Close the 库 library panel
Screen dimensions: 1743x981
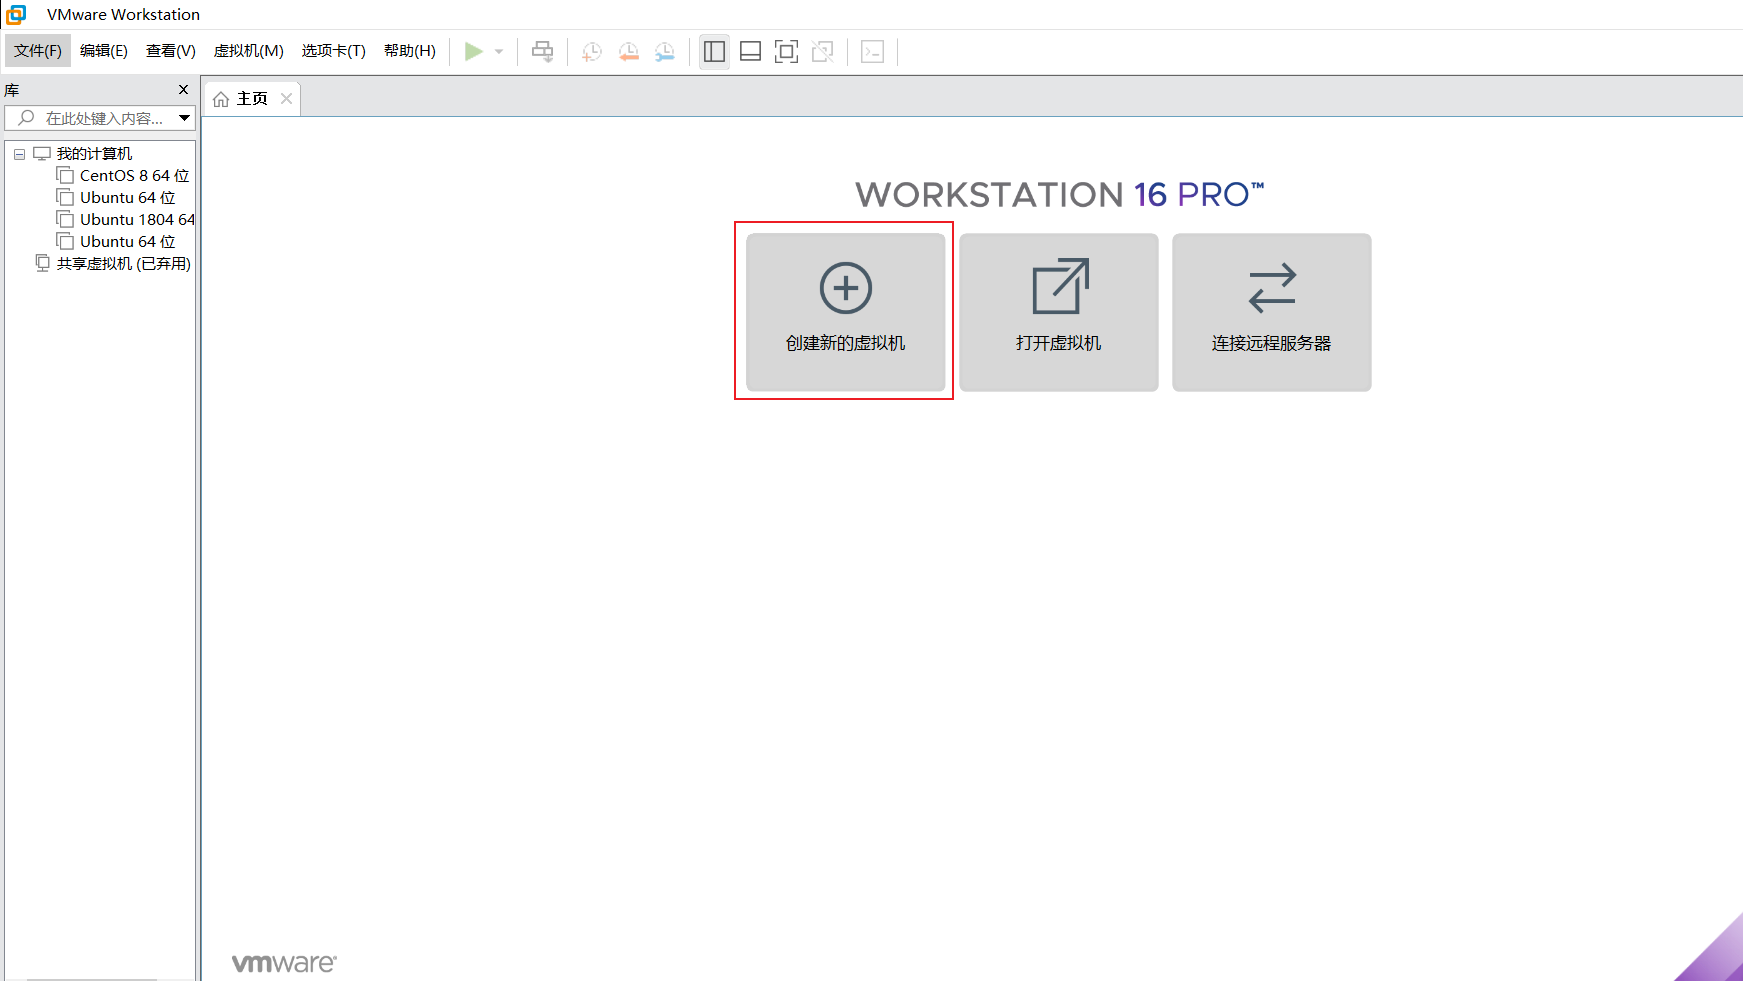pyautogui.click(x=183, y=90)
